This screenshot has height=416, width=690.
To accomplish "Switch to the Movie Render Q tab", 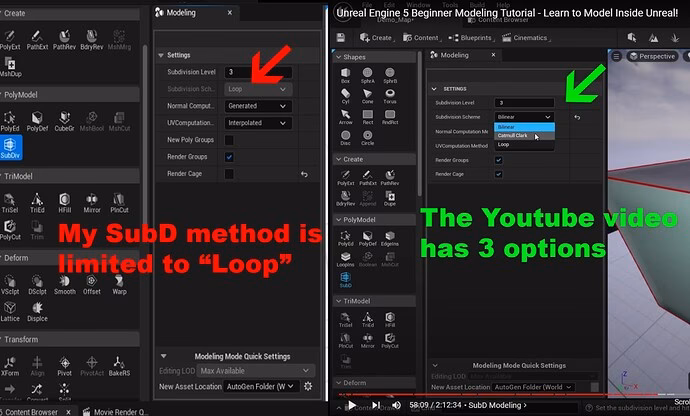I will 116,412.
